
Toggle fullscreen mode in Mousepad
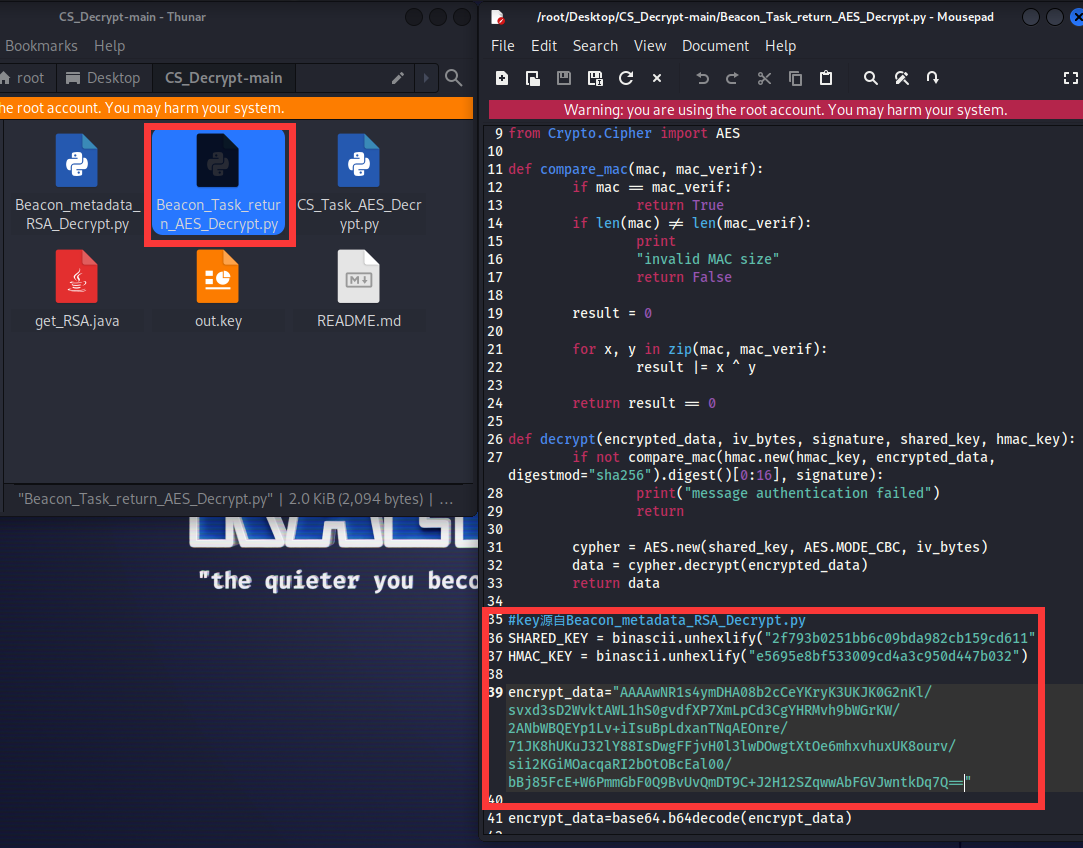coord(1070,78)
